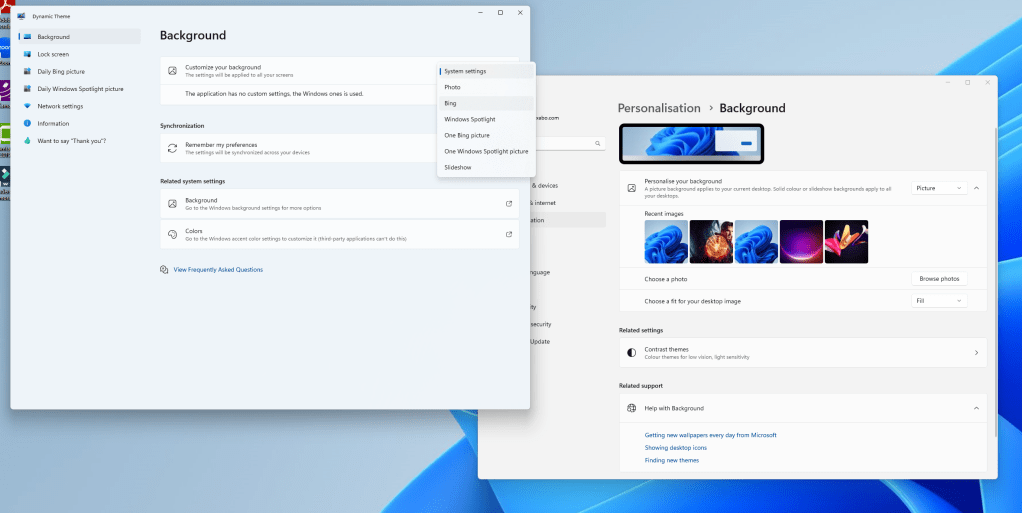1022x513 pixels.
Task: Open external link icon on the Colors row
Action: click(x=509, y=234)
